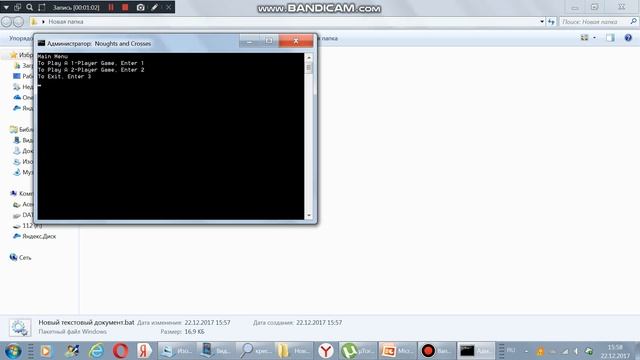Click change view icon in Explorer
The height and width of the screenshot is (360, 640).
coord(584,38)
